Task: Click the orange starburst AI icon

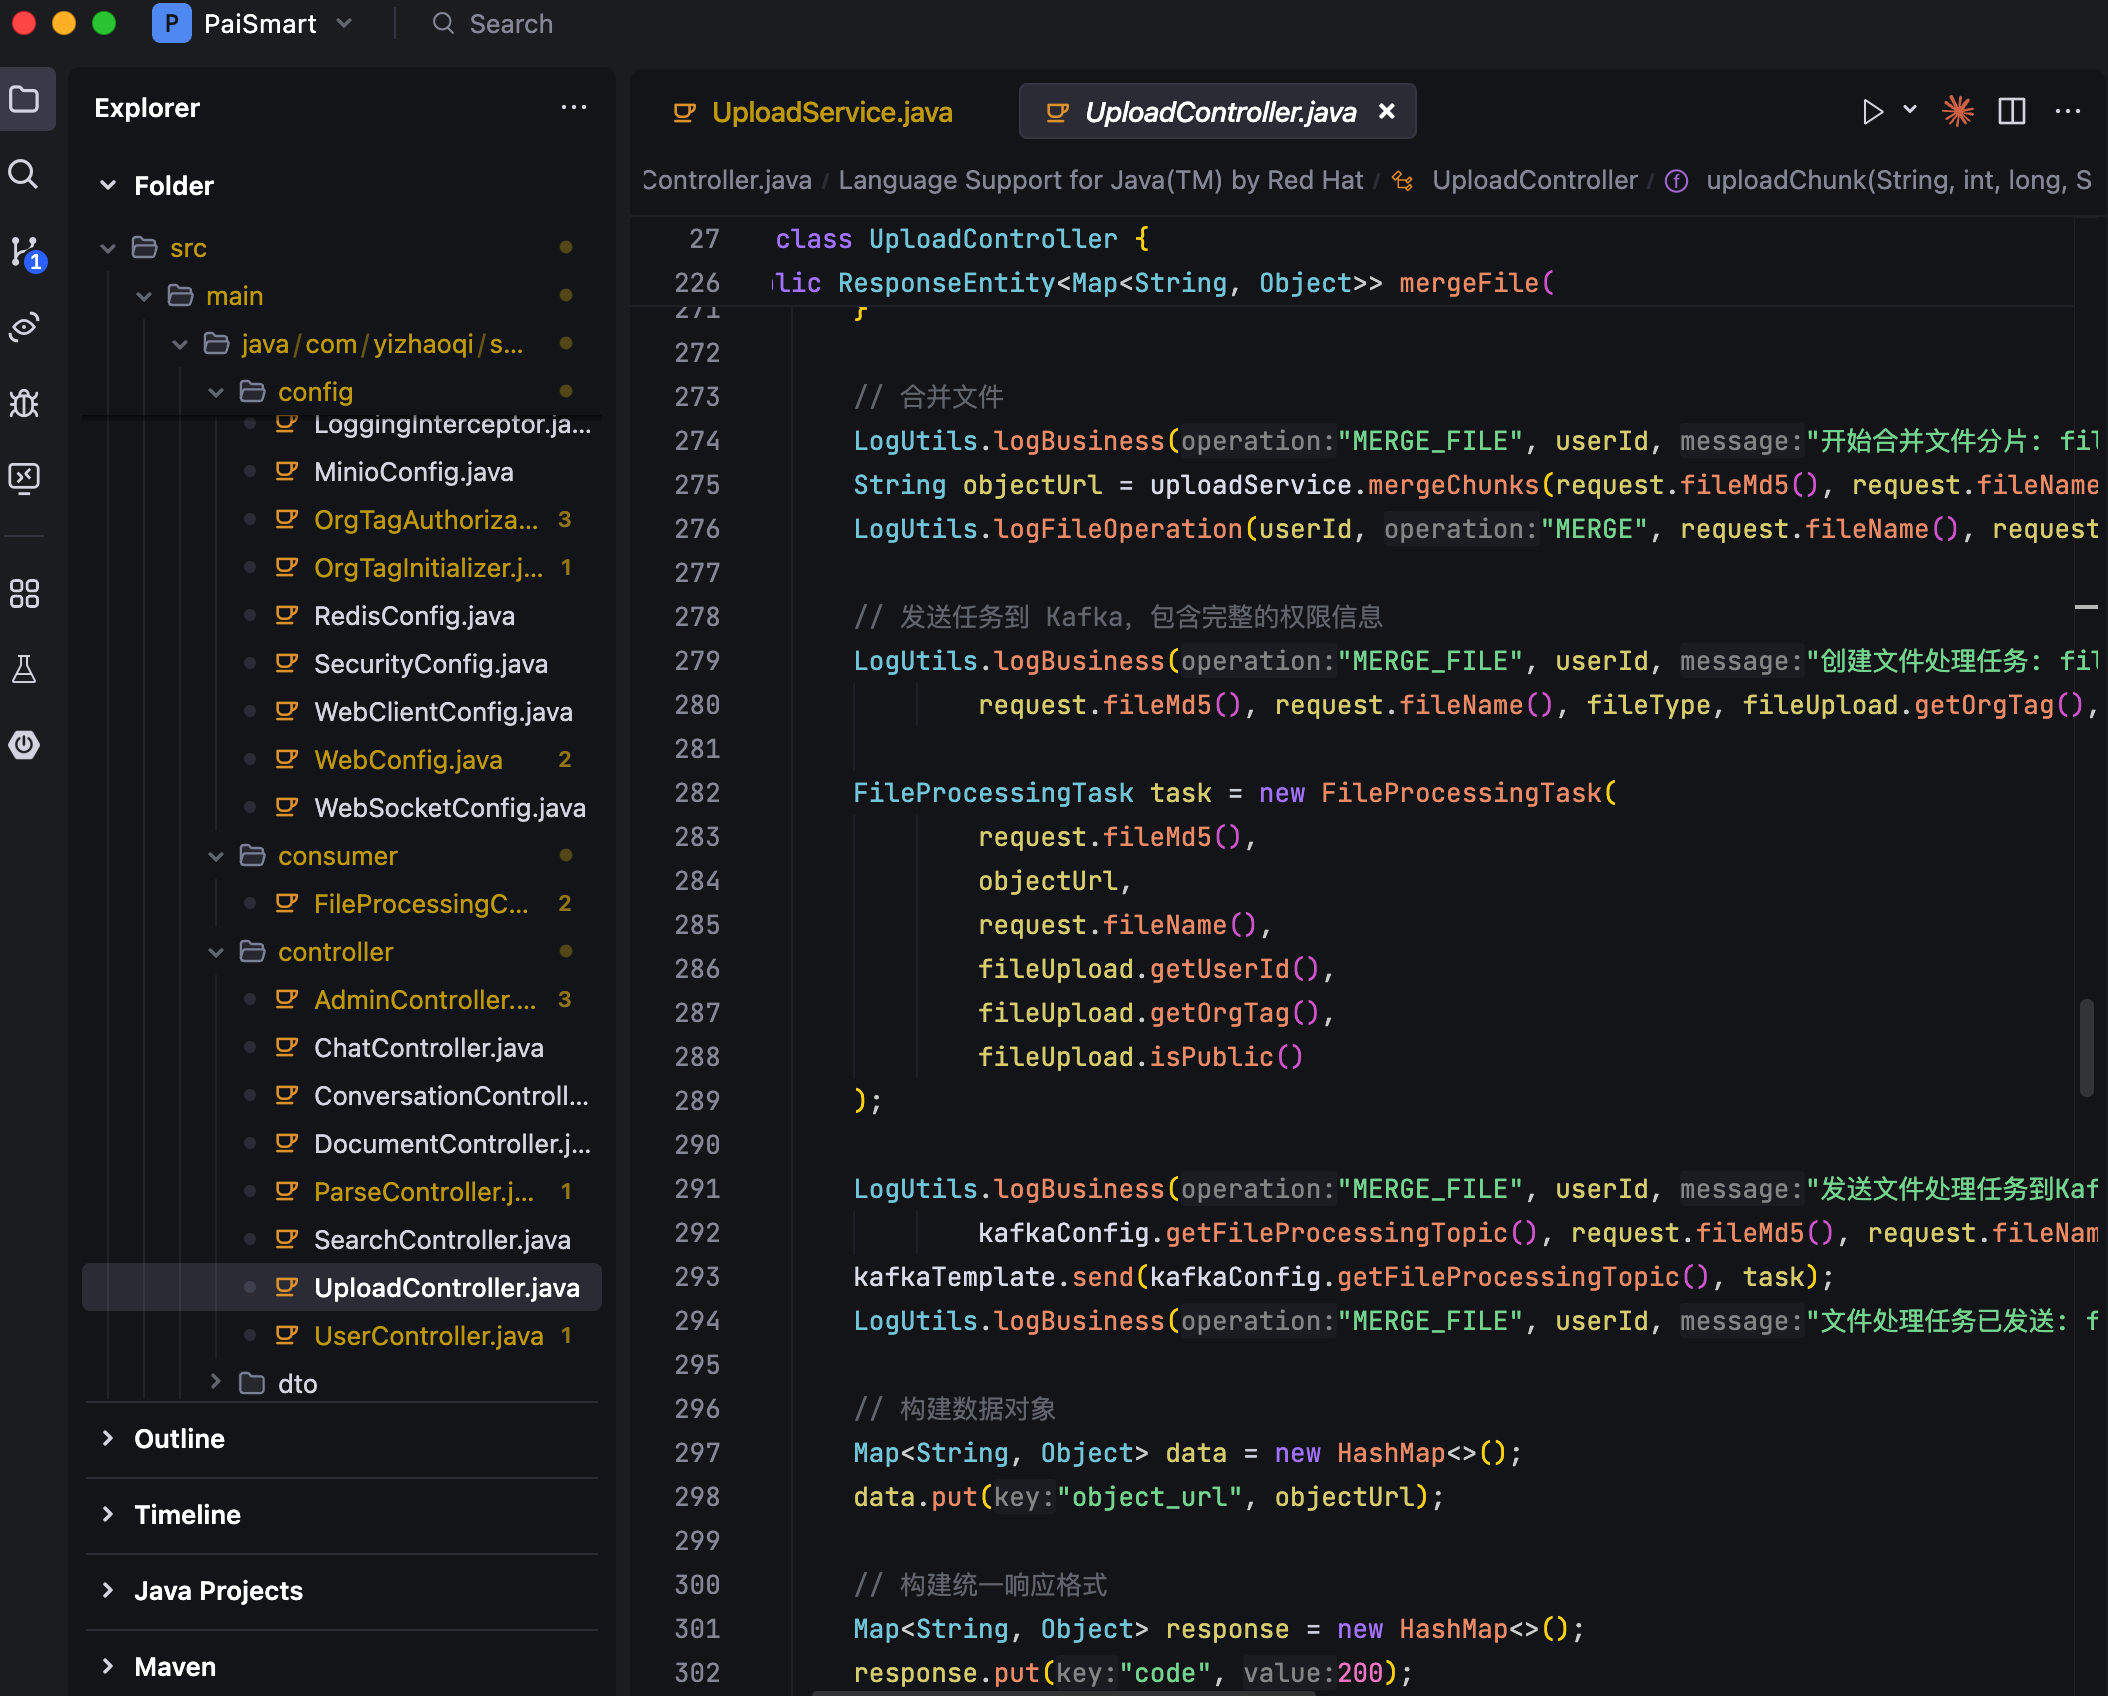Action: [1957, 111]
